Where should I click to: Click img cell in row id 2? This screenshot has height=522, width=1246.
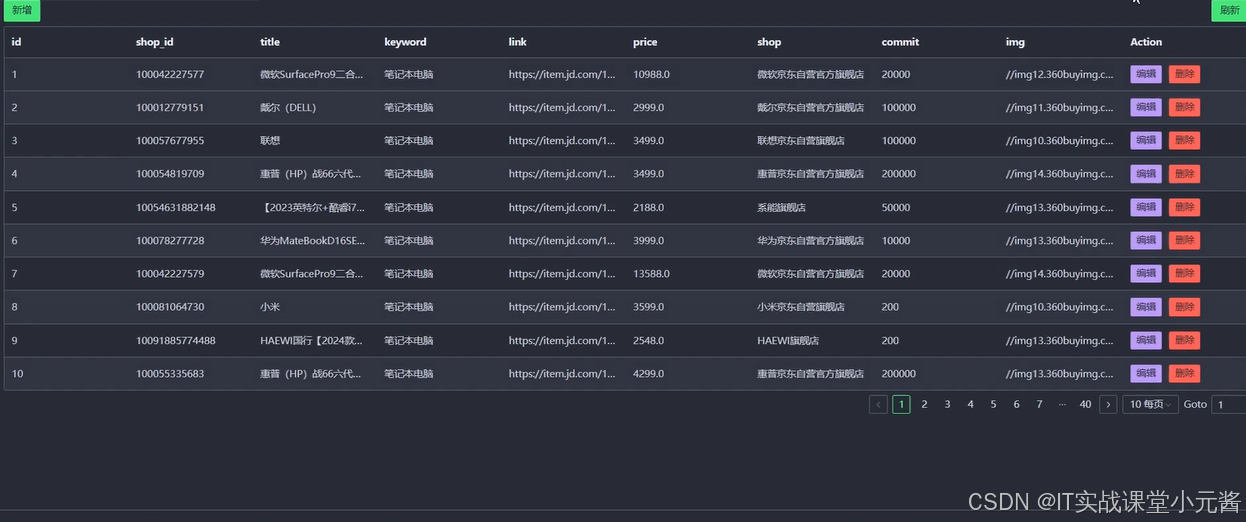point(1059,107)
